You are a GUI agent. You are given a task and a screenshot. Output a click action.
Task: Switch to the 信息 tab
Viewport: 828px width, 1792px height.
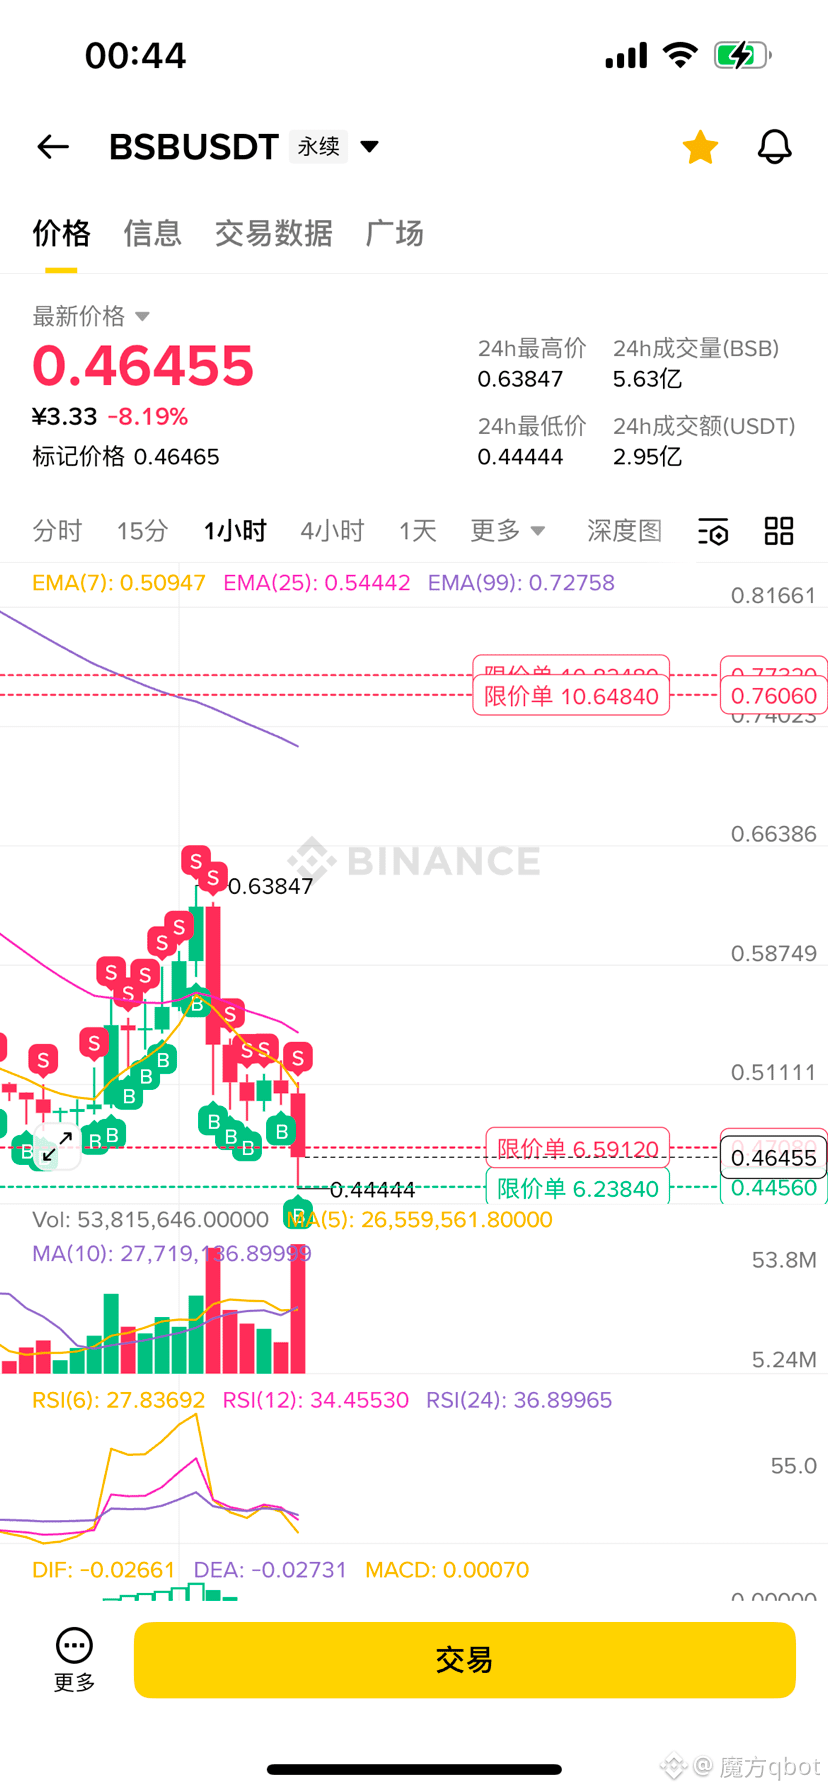(152, 233)
